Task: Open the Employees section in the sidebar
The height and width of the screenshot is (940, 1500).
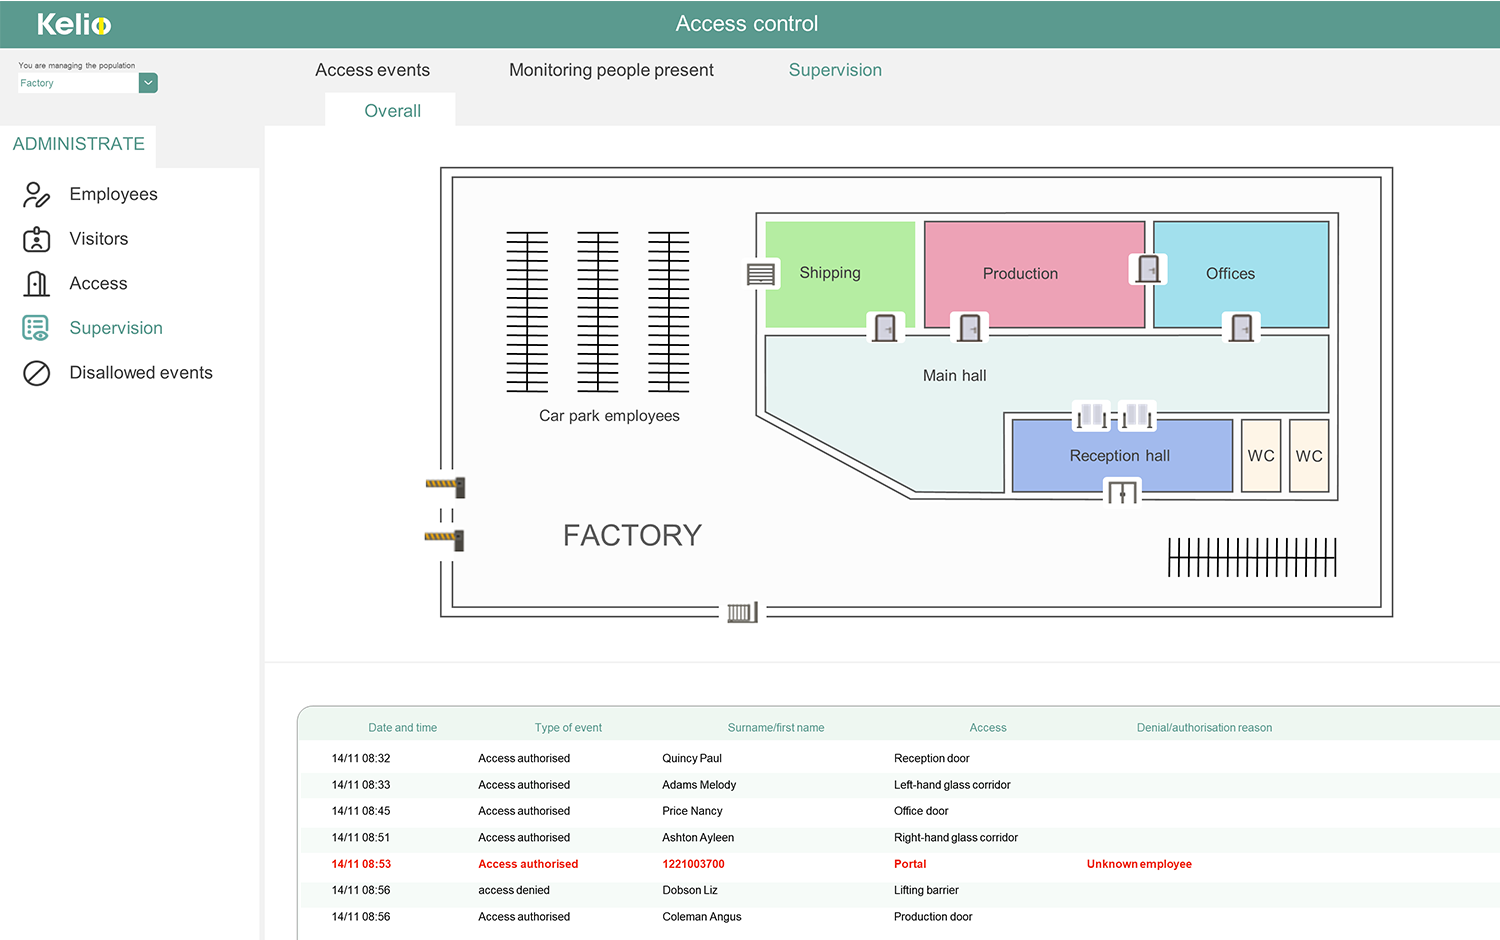Action: [x=113, y=194]
